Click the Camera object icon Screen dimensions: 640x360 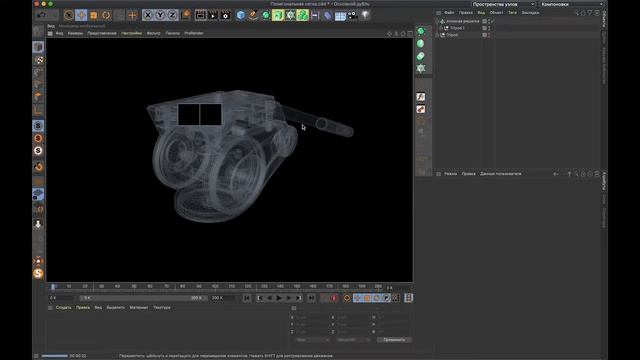(x=352, y=16)
